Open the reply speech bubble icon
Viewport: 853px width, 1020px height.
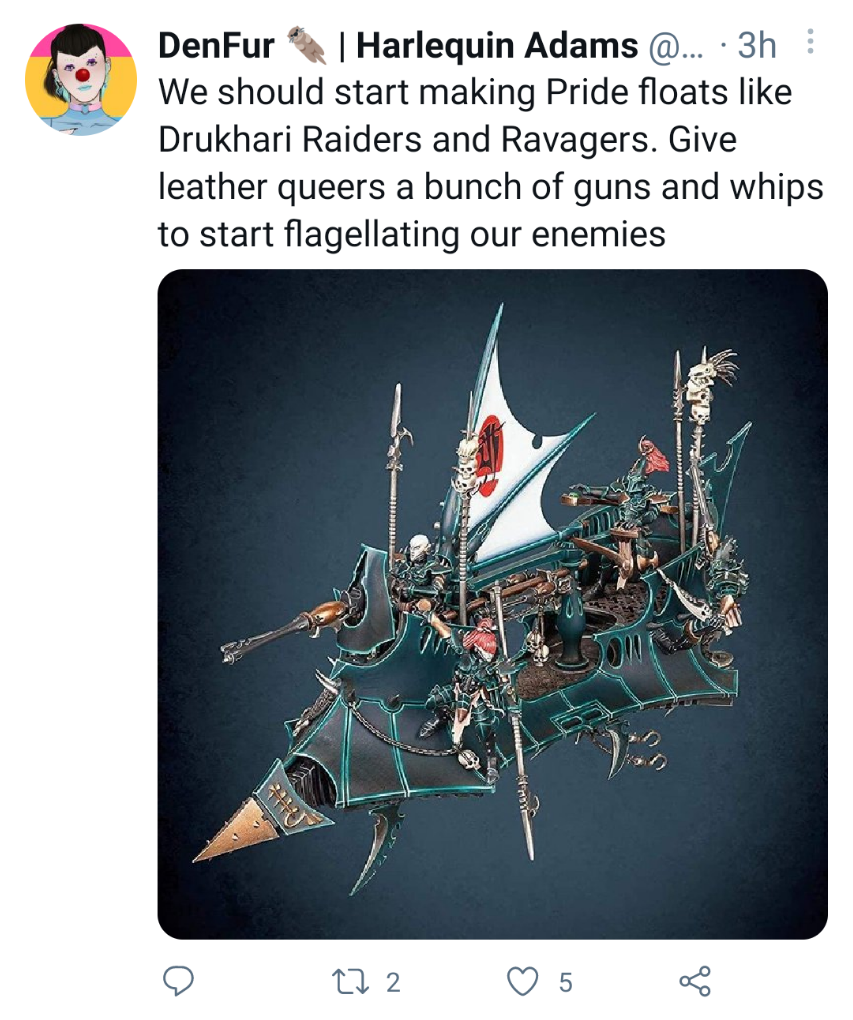point(178,981)
